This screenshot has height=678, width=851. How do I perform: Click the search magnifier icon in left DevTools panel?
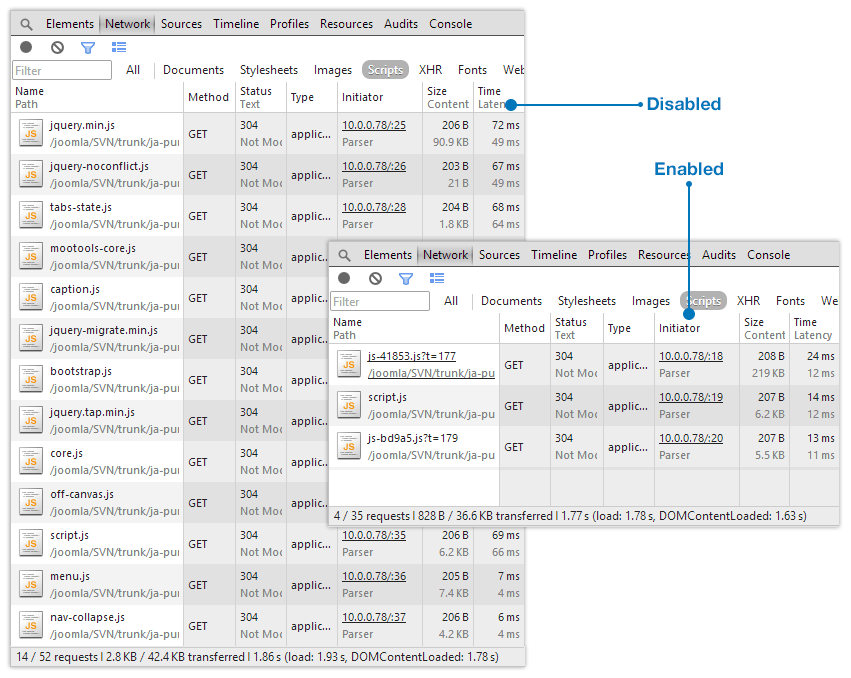coord(26,24)
